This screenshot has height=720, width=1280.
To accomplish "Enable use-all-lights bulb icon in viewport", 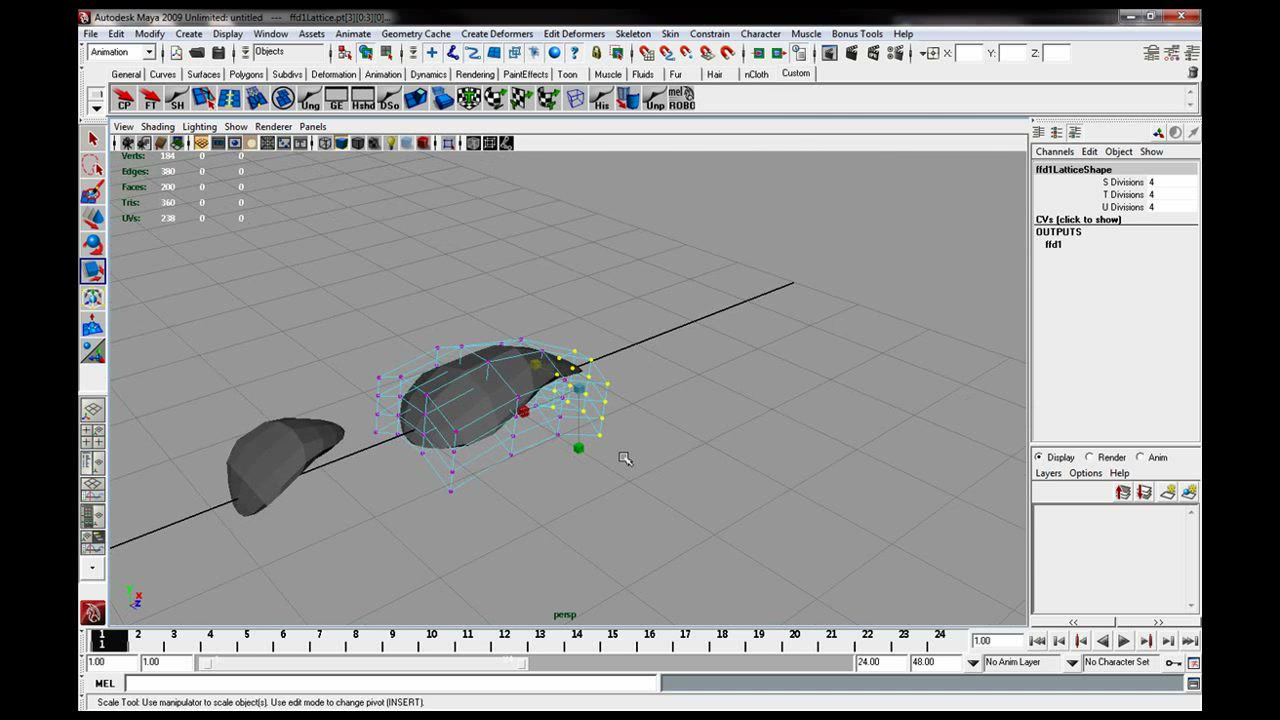I will point(391,143).
